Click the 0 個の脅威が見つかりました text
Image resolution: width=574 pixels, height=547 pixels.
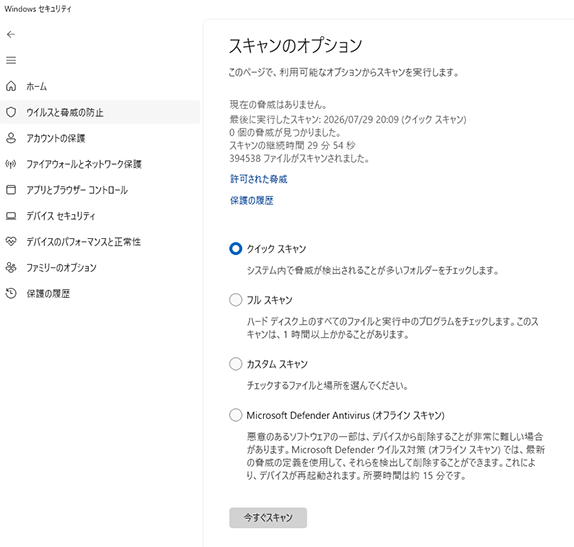[285, 132]
